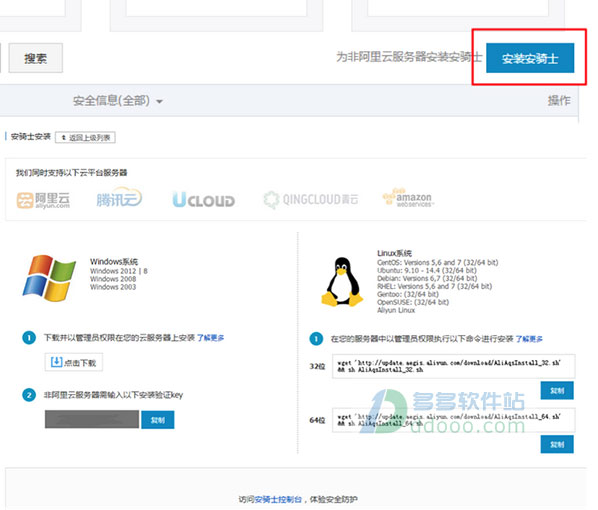
Task: Click the Windows flag logo
Action: click(49, 278)
